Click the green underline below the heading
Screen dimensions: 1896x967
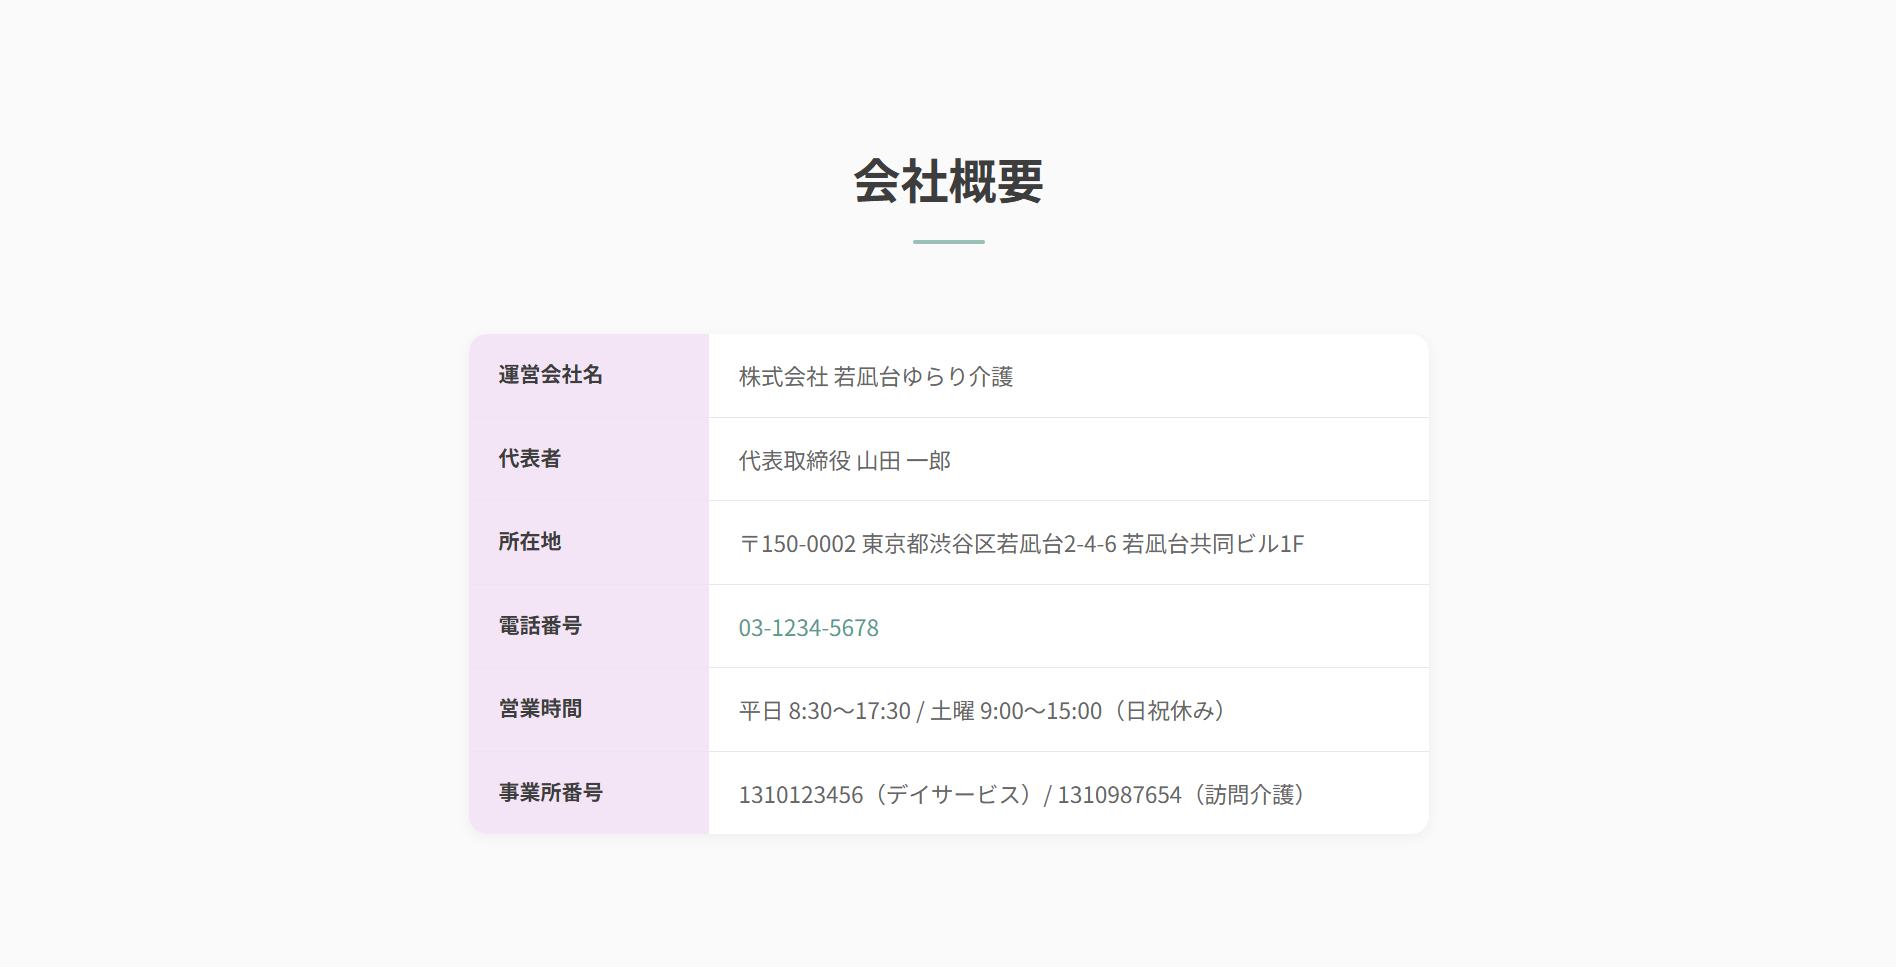click(948, 242)
